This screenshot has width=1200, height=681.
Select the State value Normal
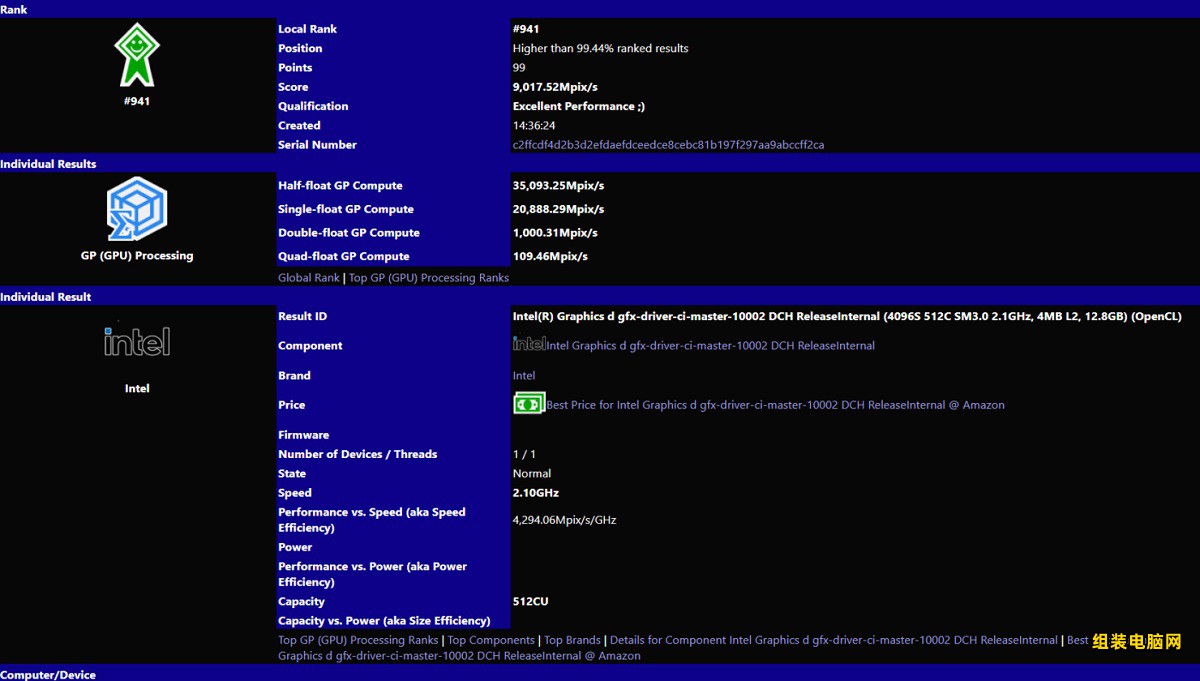point(532,474)
